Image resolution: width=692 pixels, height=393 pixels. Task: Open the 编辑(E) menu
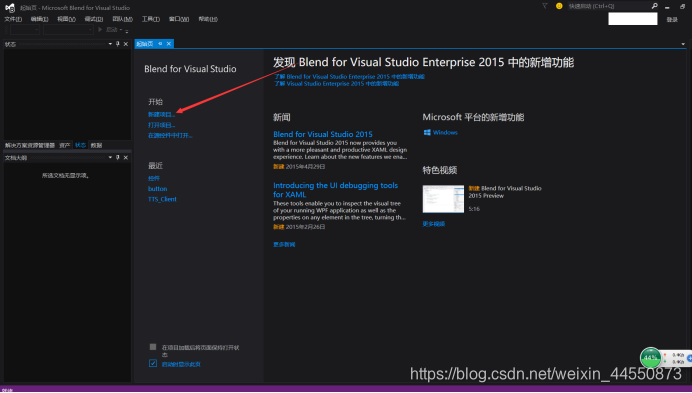(x=39, y=19)
